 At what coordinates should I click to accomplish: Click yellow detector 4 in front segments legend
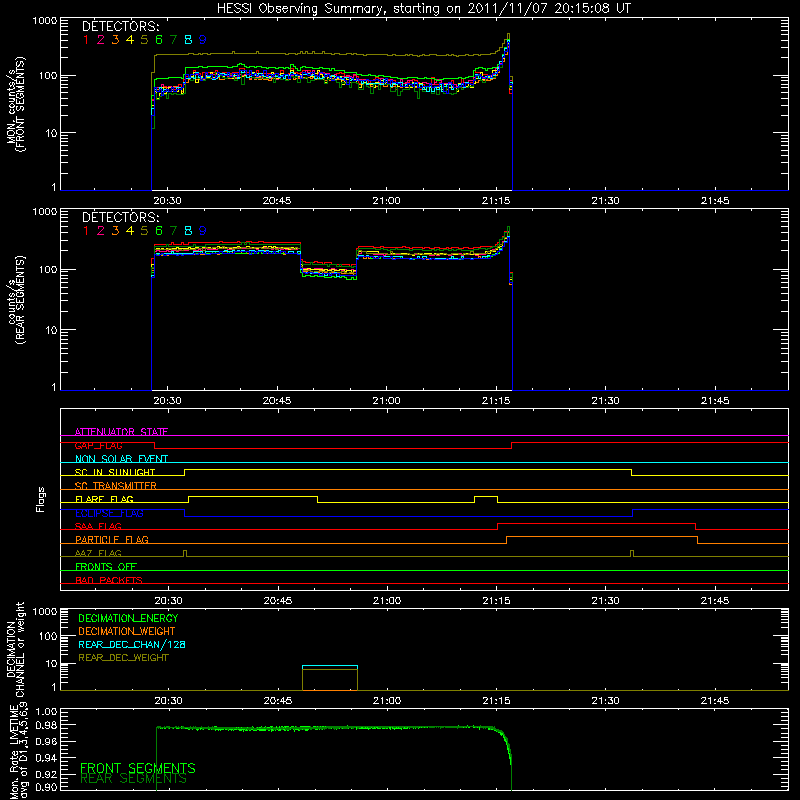coord(130,40)
